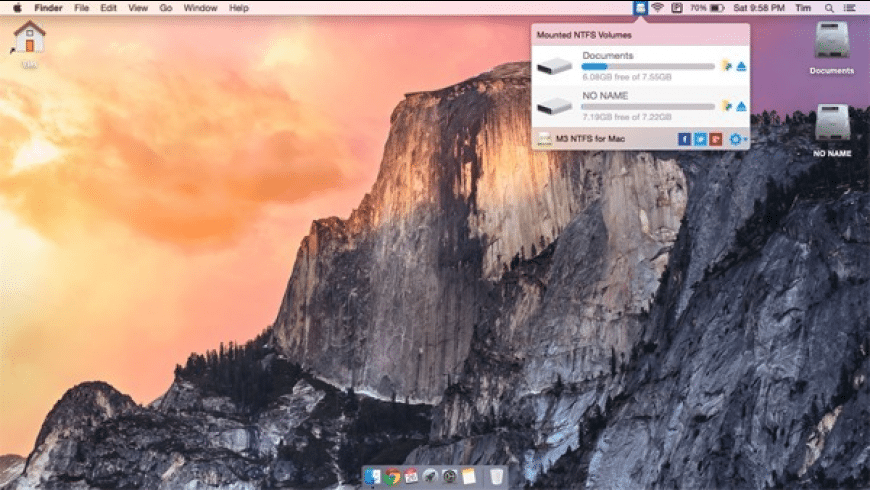
Task: Click the Sat 9:58 PM clock
Action: tap(758, 8)
